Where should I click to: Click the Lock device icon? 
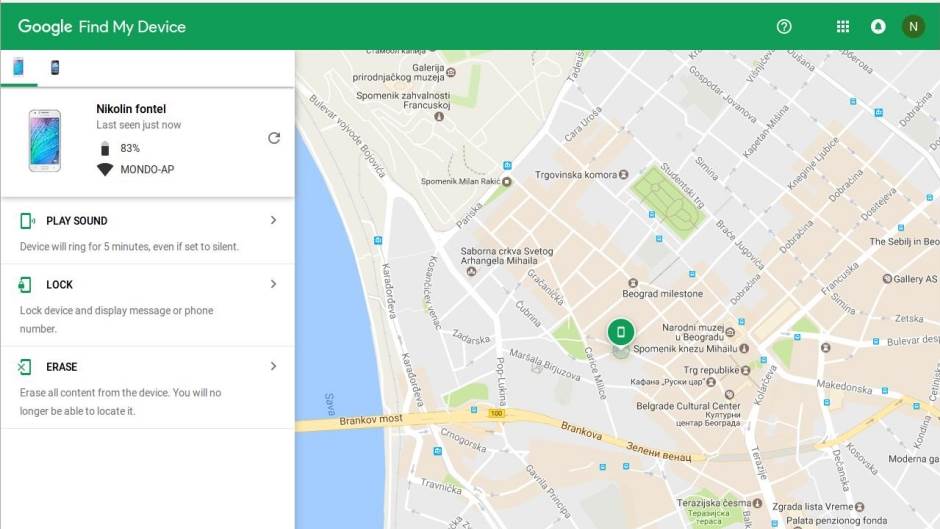tap(25, 285)
